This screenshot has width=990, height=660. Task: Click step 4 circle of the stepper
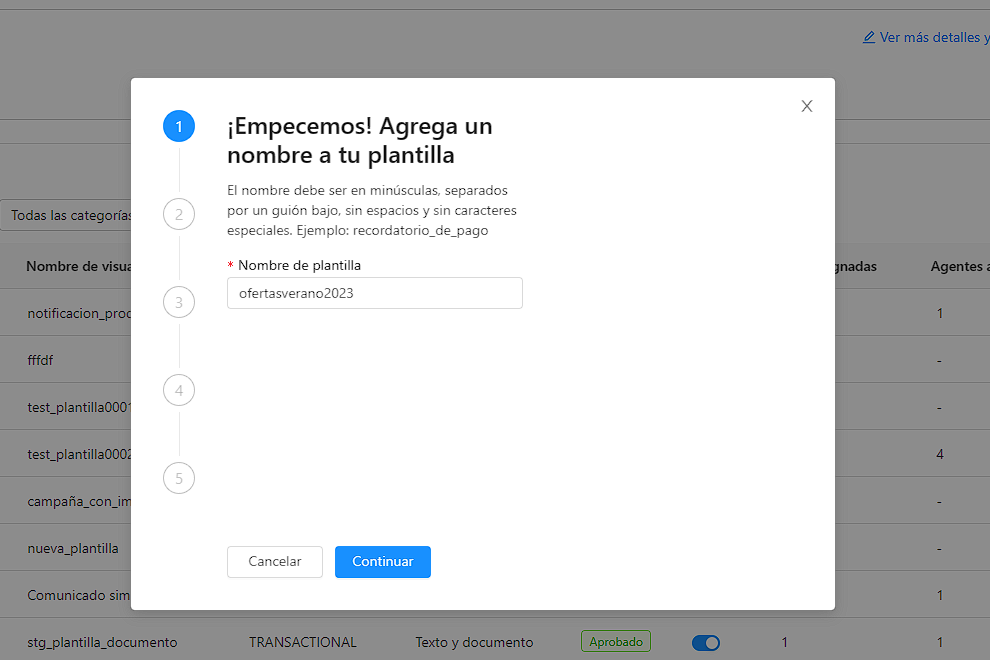pos(179,390)
